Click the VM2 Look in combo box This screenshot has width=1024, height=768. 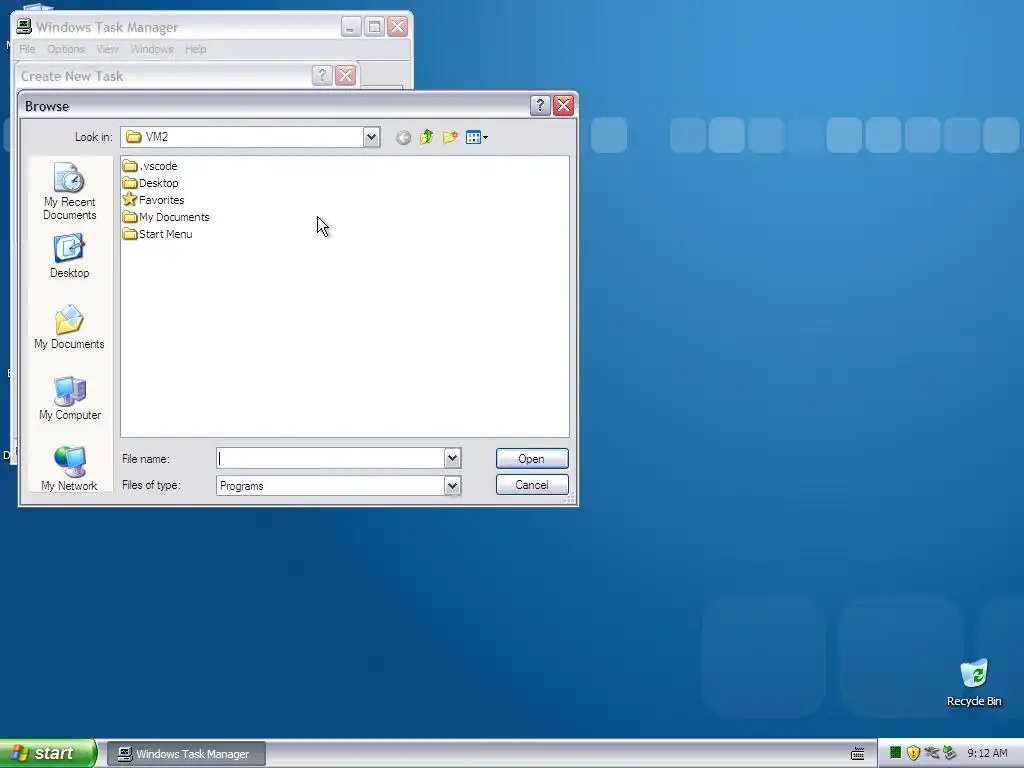click(250, 137)
